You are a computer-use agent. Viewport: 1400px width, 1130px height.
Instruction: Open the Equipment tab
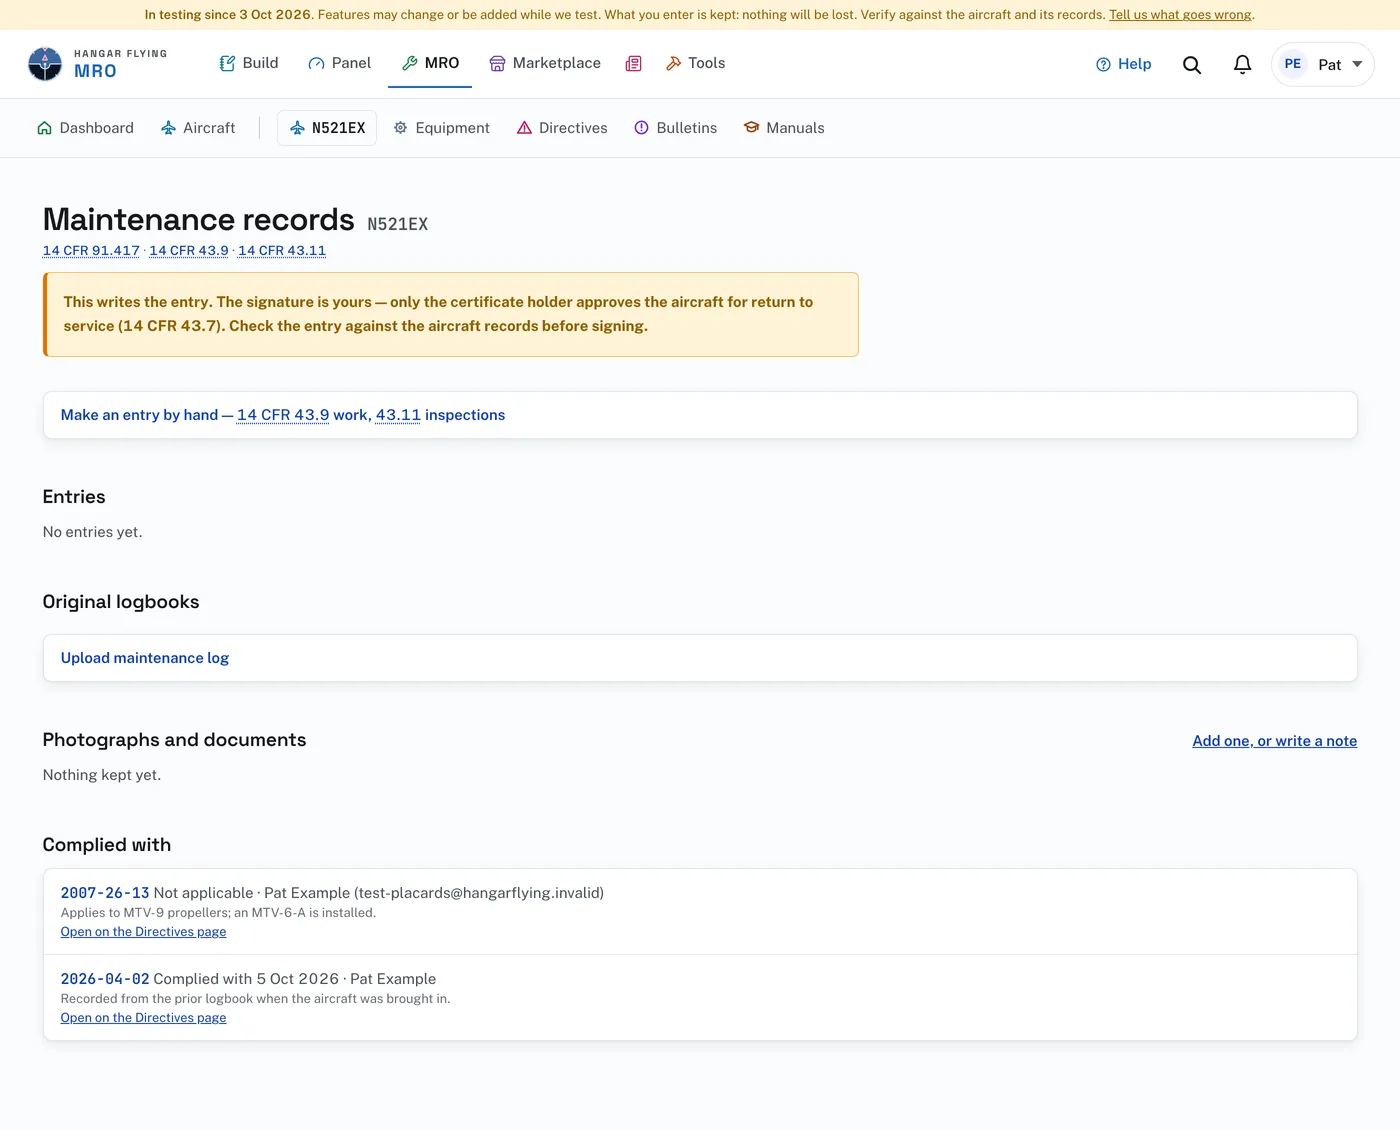[441, 128]
